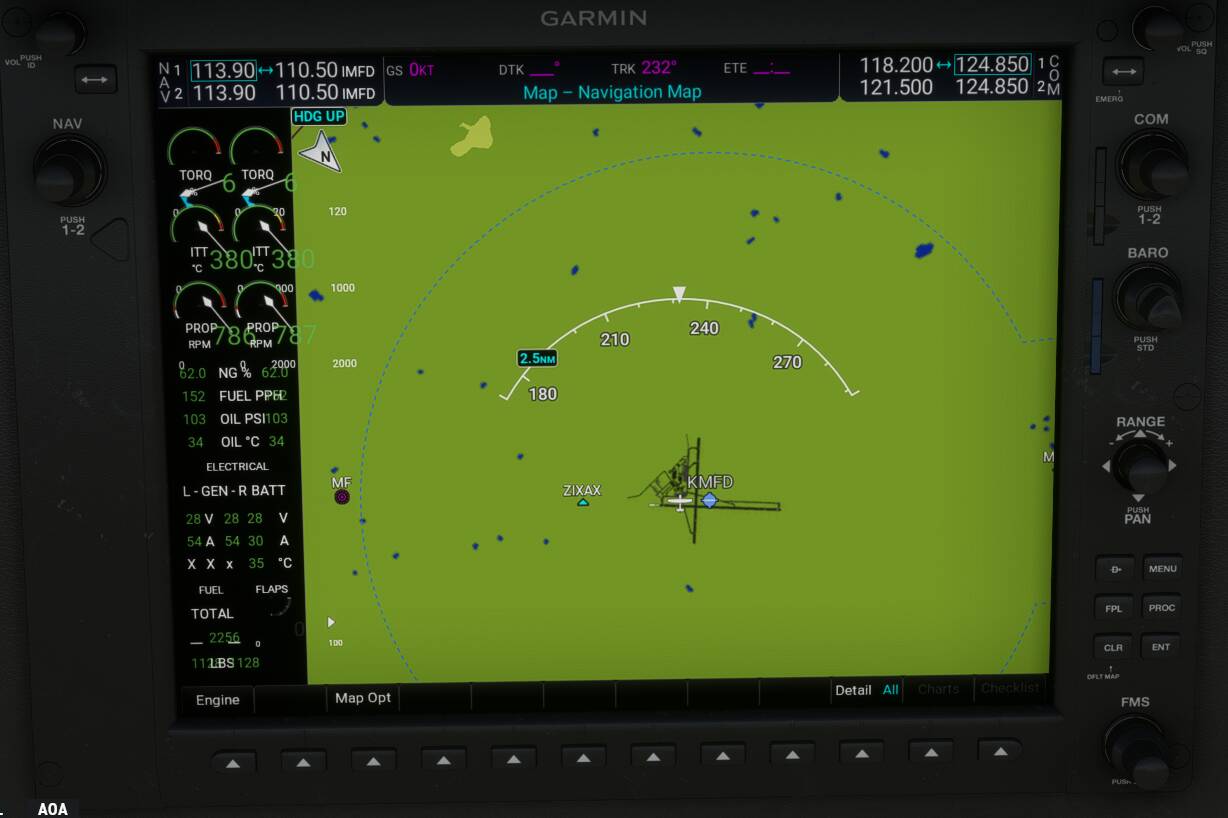Click the DTK readout field
This screenshot has height=818, width=1228.
[529, 69]
